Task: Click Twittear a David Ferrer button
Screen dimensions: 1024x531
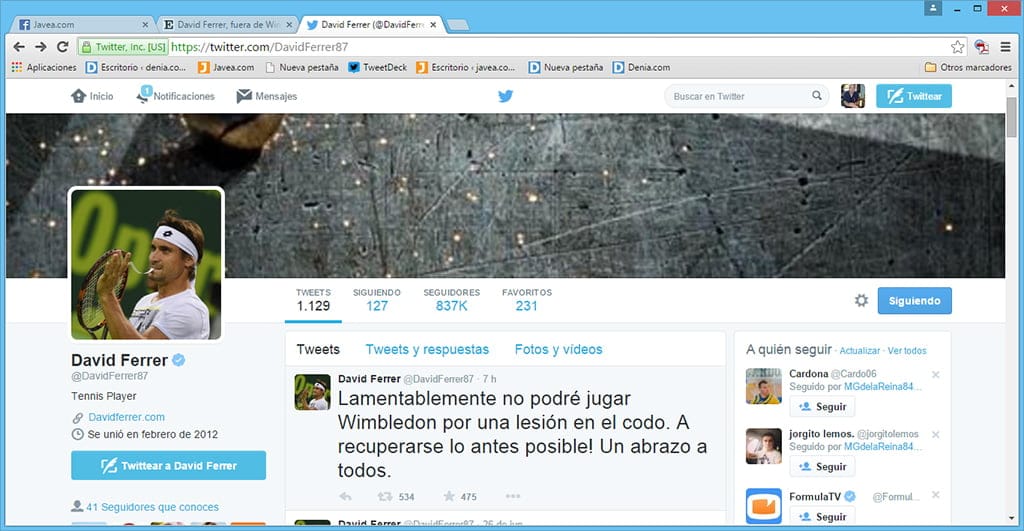Action: click(x=168, y=466)
